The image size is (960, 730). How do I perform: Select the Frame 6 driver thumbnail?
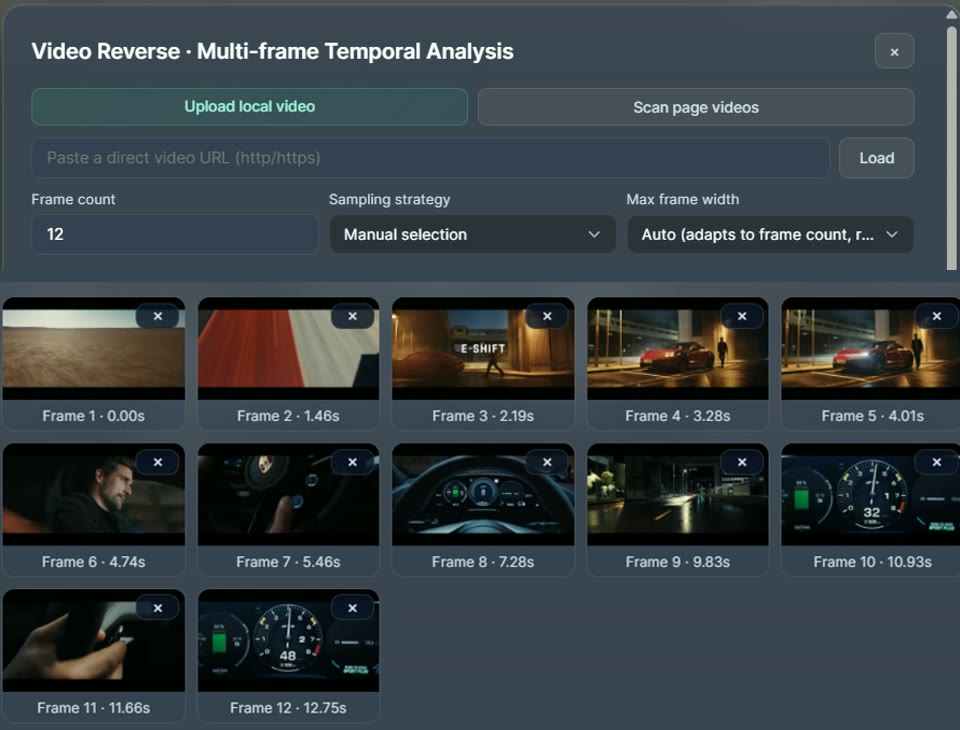coord(94,494)
